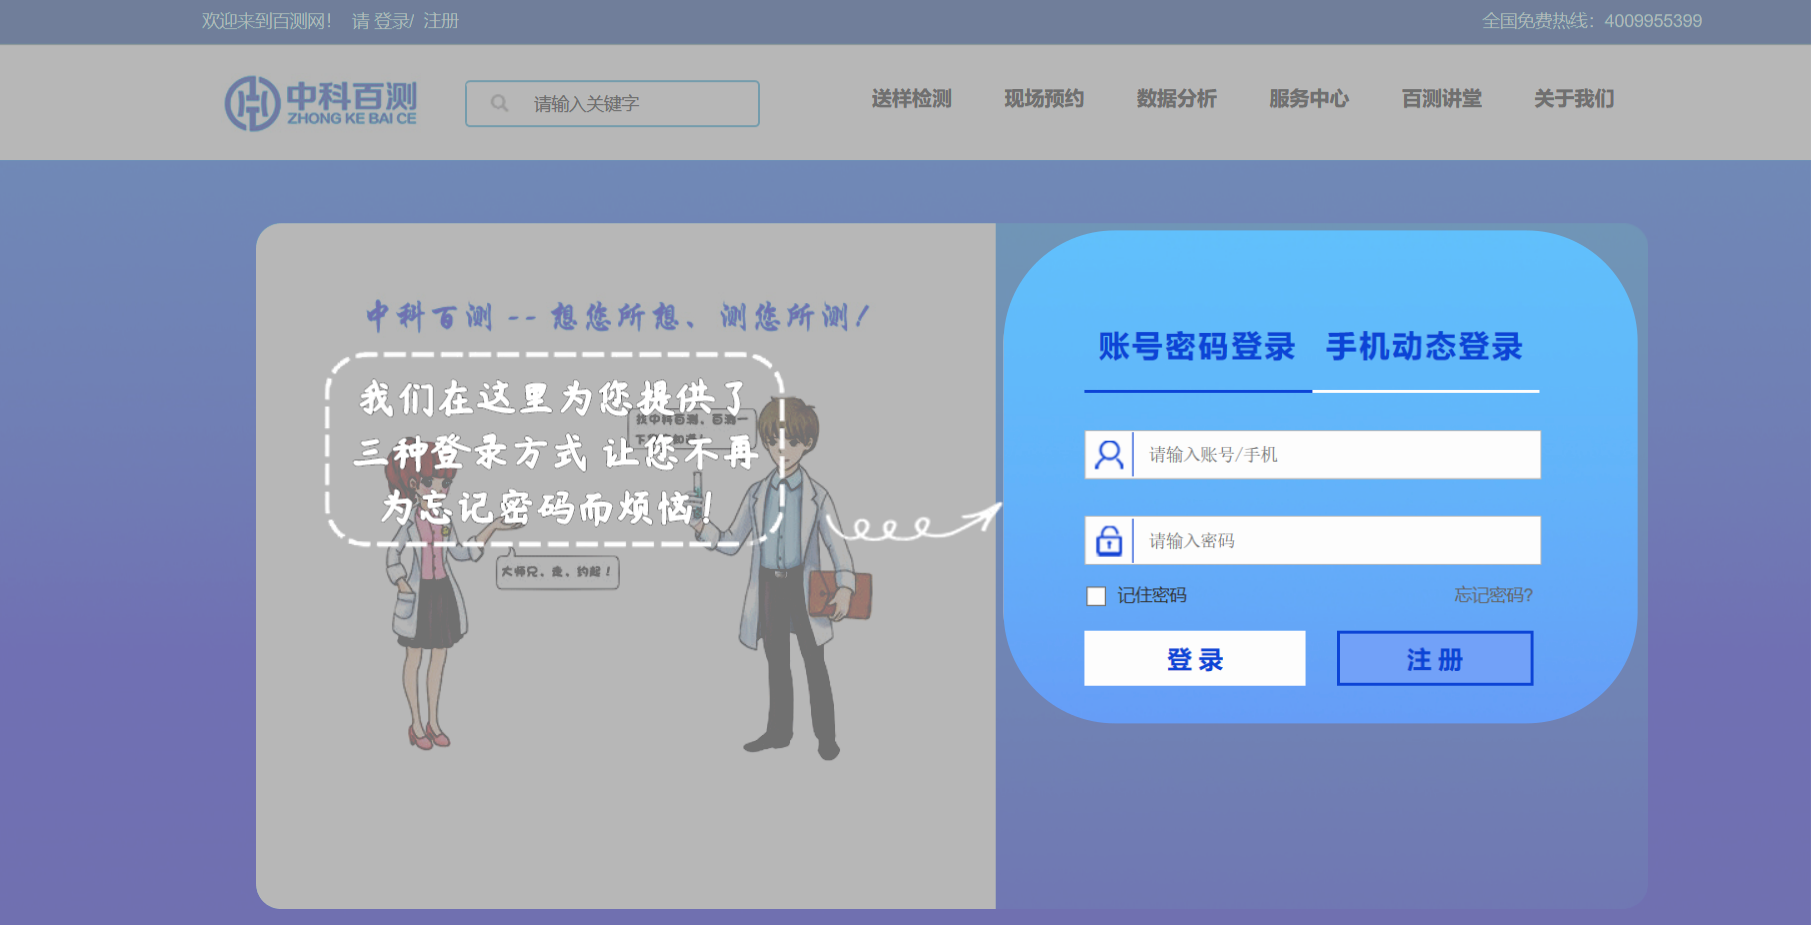
Task: Click the search magnifier icon
Action: click(499, 103)
